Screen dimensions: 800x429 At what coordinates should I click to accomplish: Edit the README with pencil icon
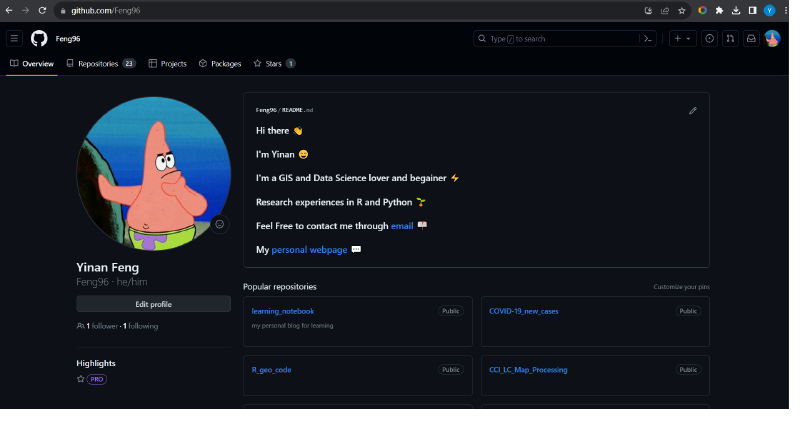pos(692,111)
